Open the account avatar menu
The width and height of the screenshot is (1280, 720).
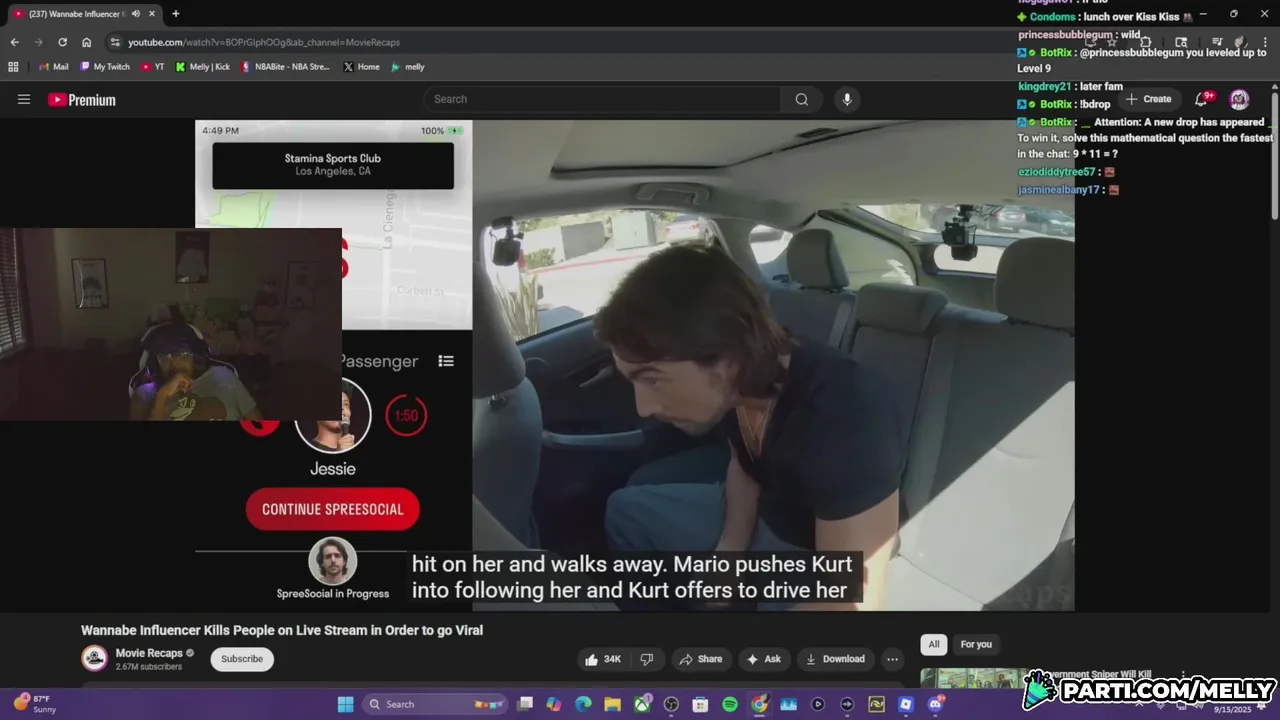click(x=1239, y=99)
